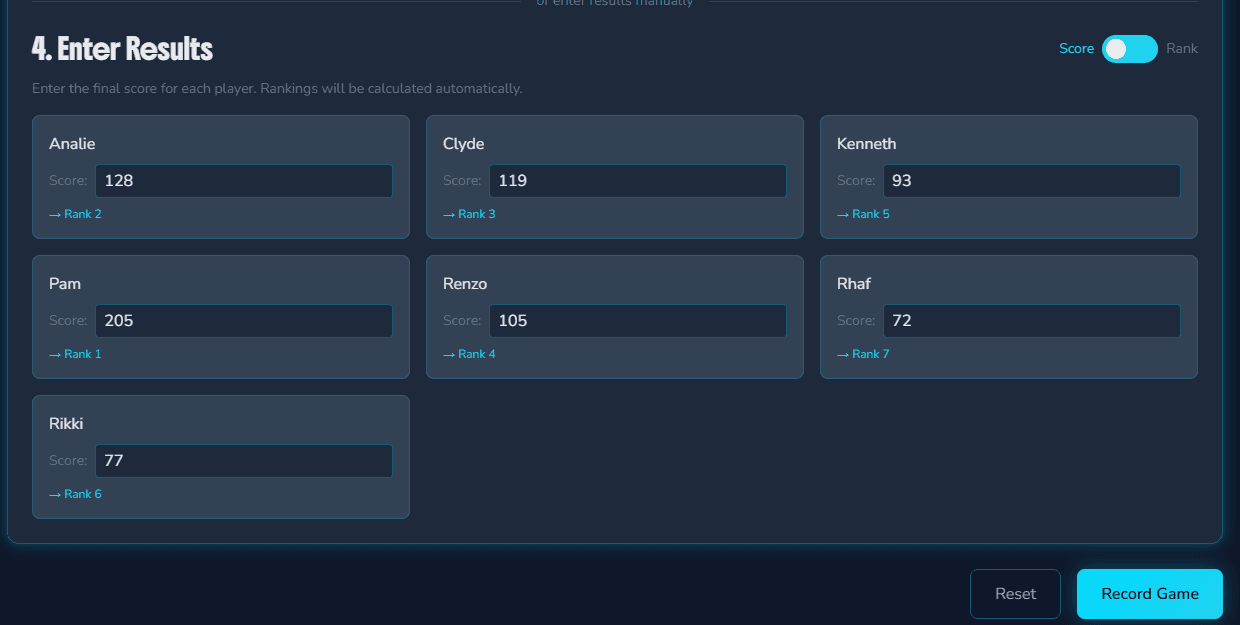Select Rhaf's score input showing 72
Viewport: 1240px width, 625px height.
click(1031, 320)
